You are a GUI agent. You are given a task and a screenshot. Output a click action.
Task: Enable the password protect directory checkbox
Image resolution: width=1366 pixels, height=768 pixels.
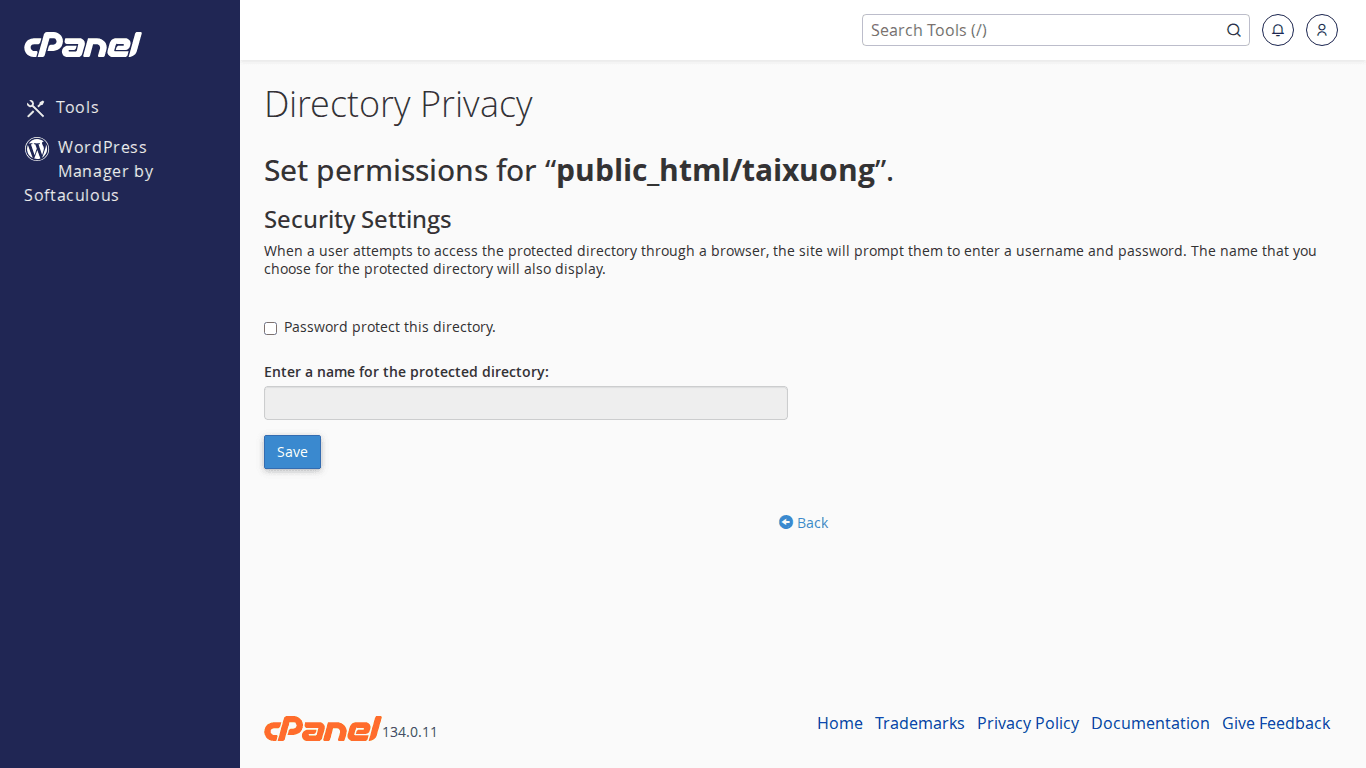270,328
